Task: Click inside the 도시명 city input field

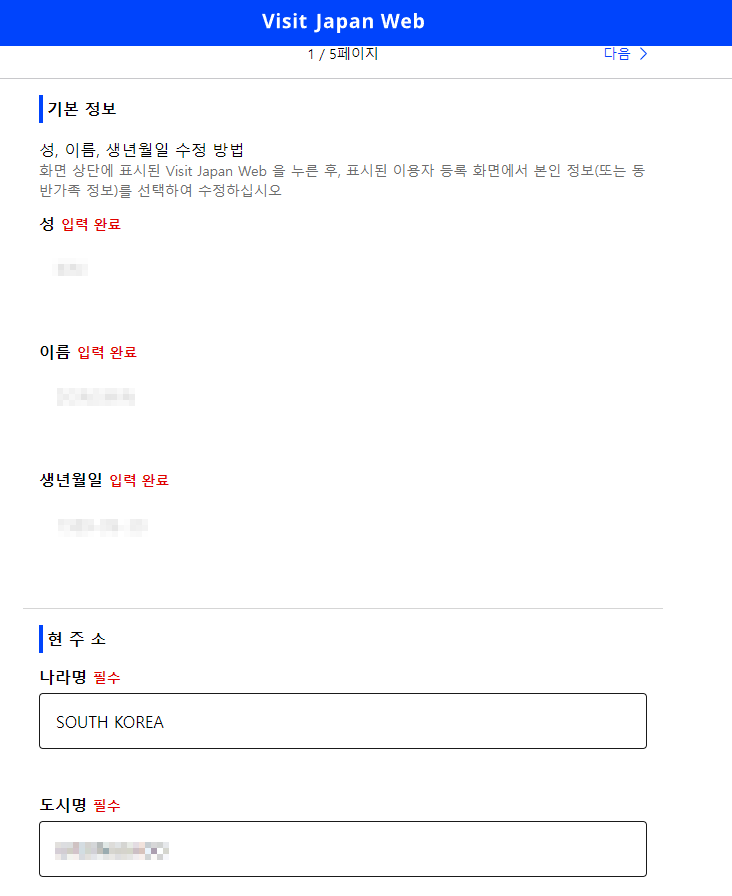Action: coord(343,849)
